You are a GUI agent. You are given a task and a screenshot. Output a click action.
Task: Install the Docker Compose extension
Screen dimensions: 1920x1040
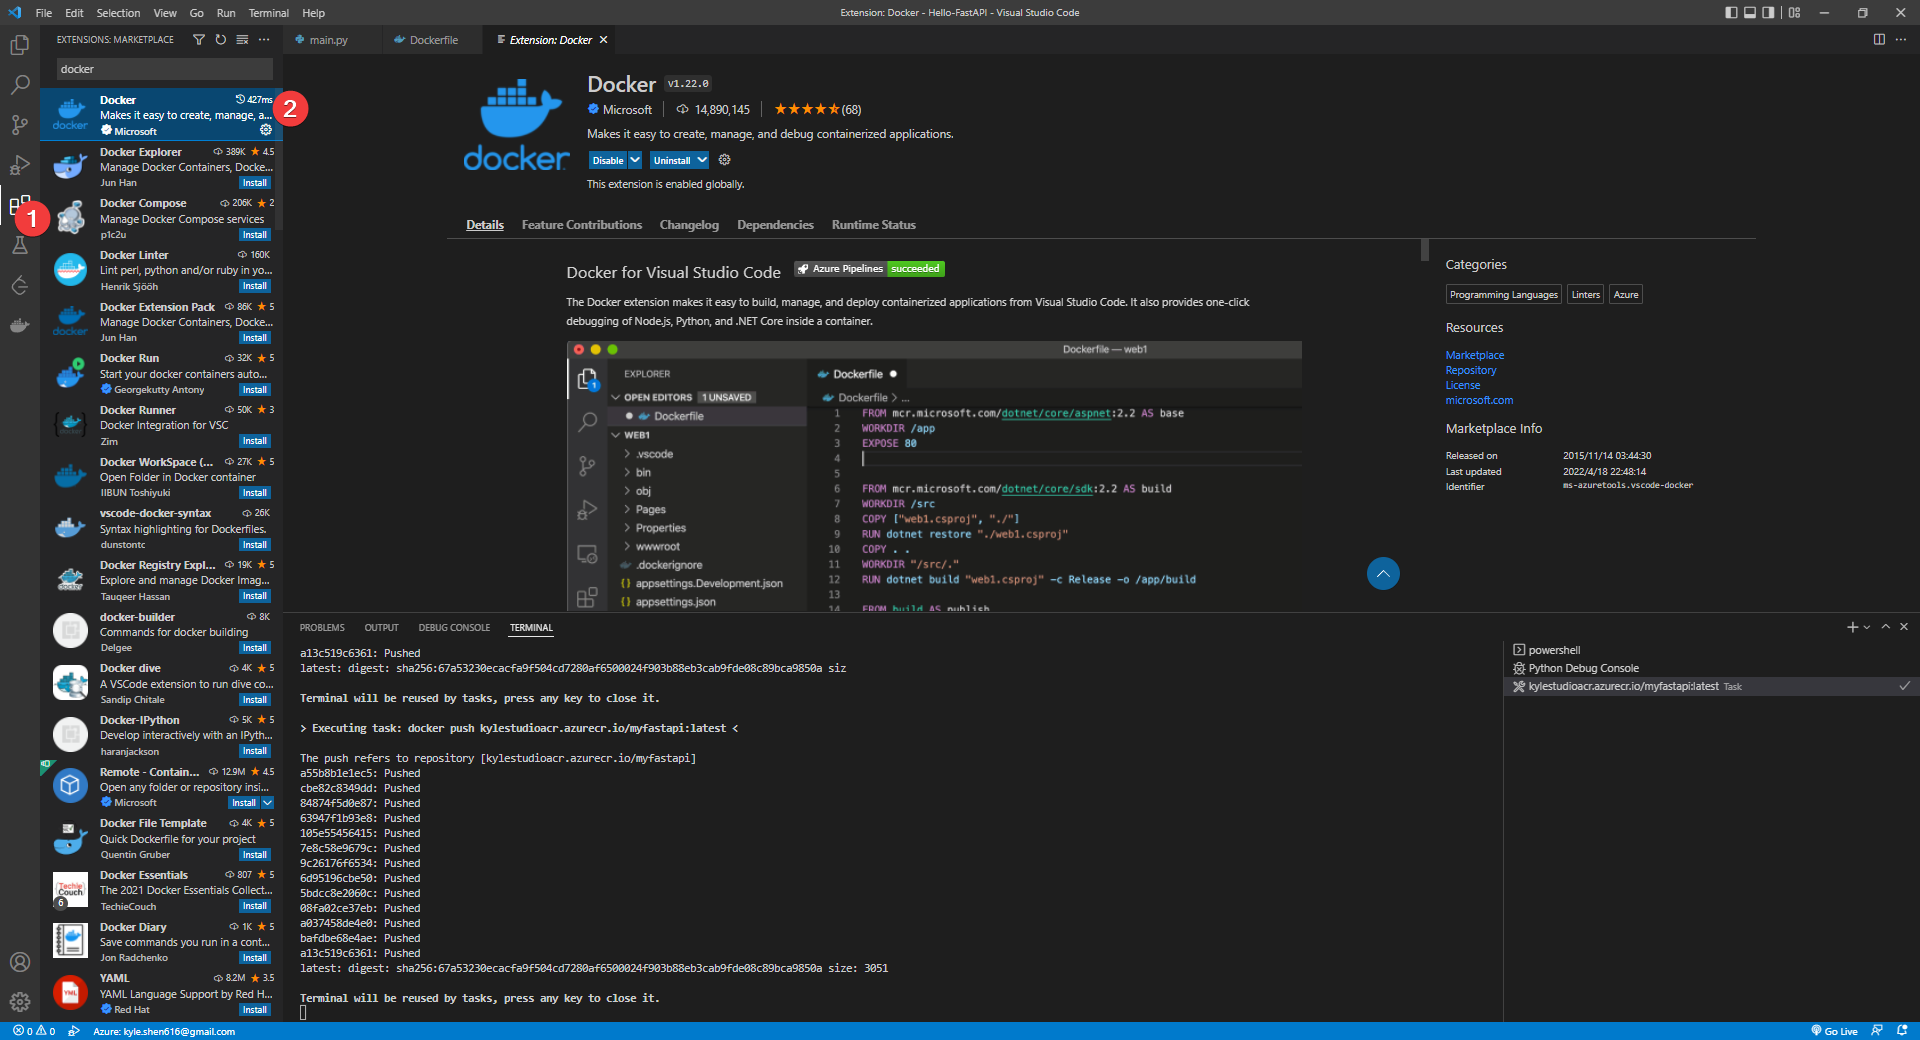255,235
